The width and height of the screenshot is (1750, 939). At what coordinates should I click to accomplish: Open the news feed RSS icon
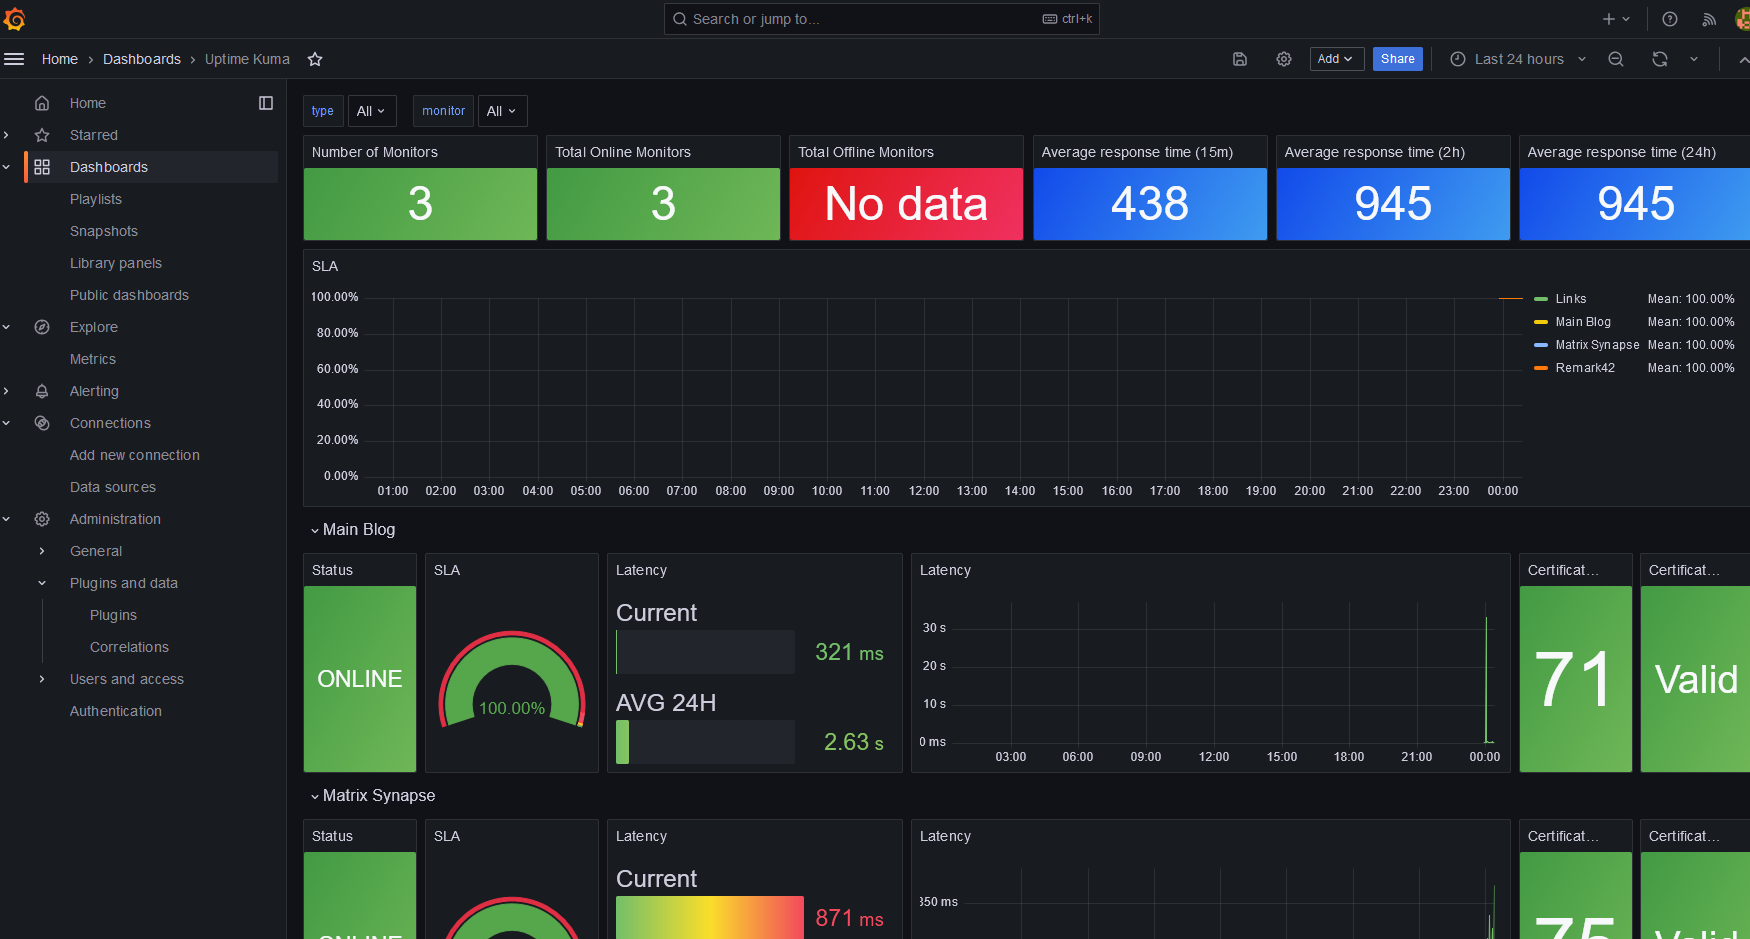[1710, 19]
